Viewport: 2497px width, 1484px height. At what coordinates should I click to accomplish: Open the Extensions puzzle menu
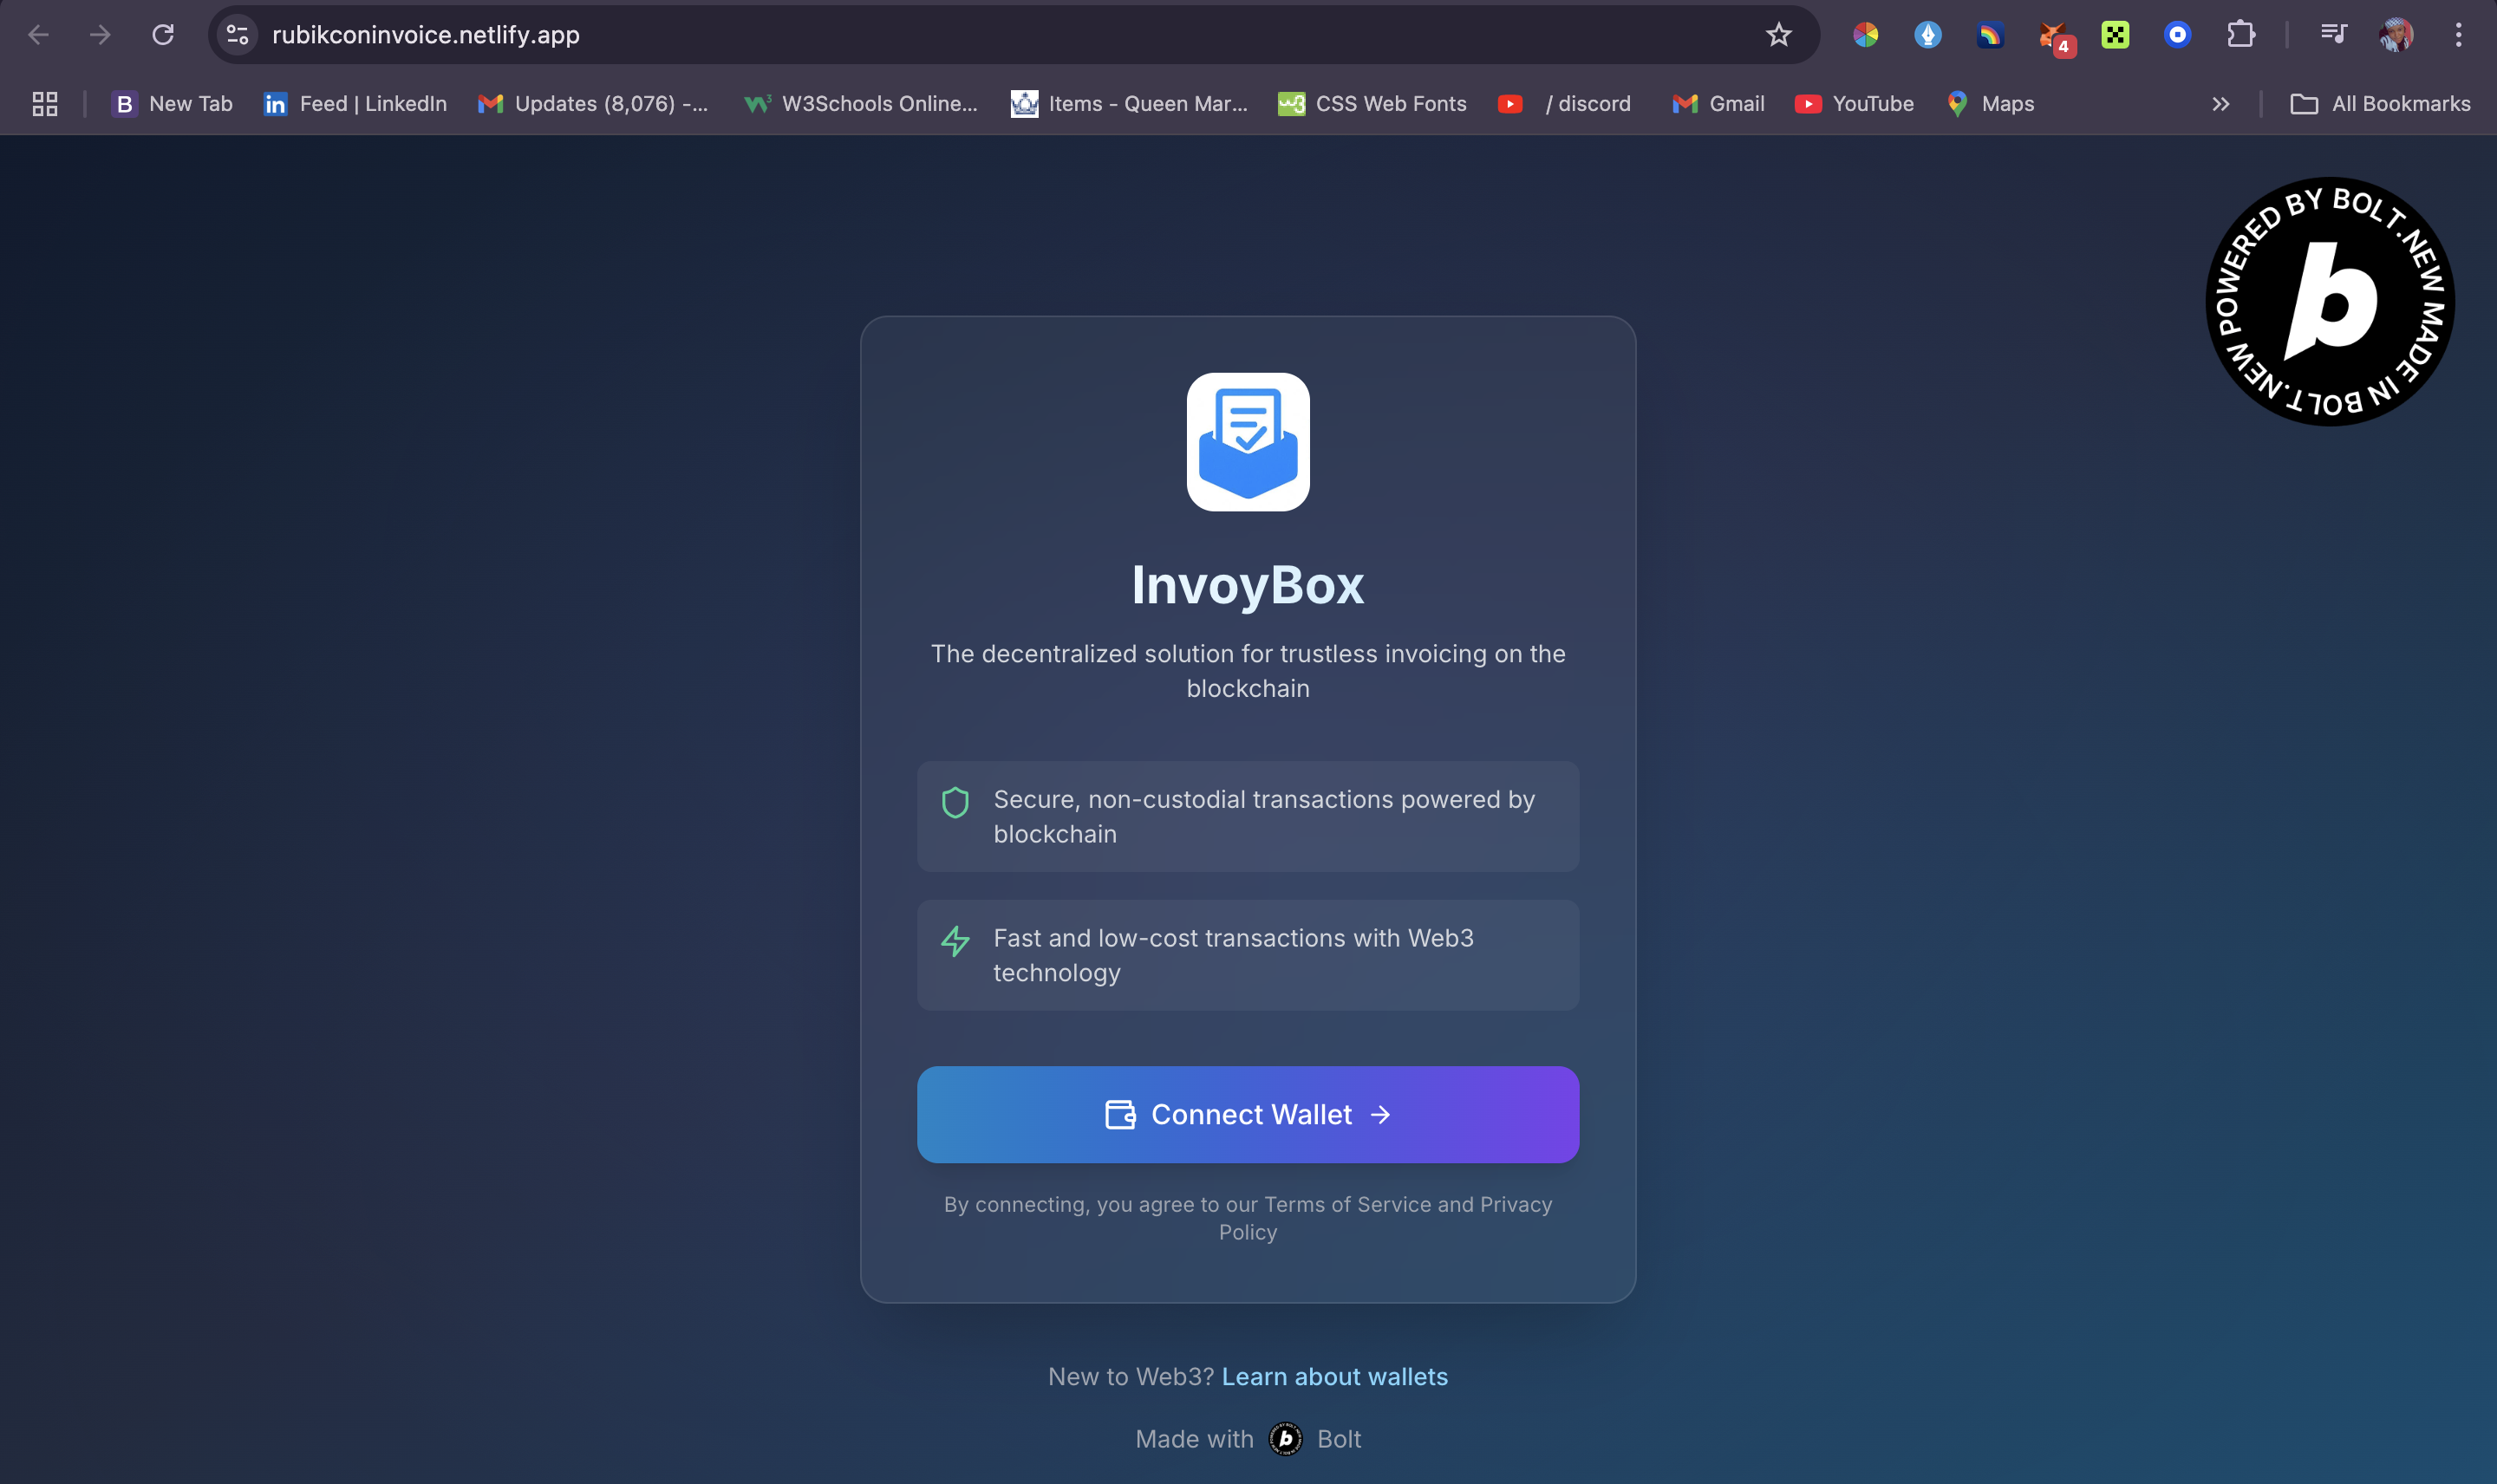click(2240, 35)
